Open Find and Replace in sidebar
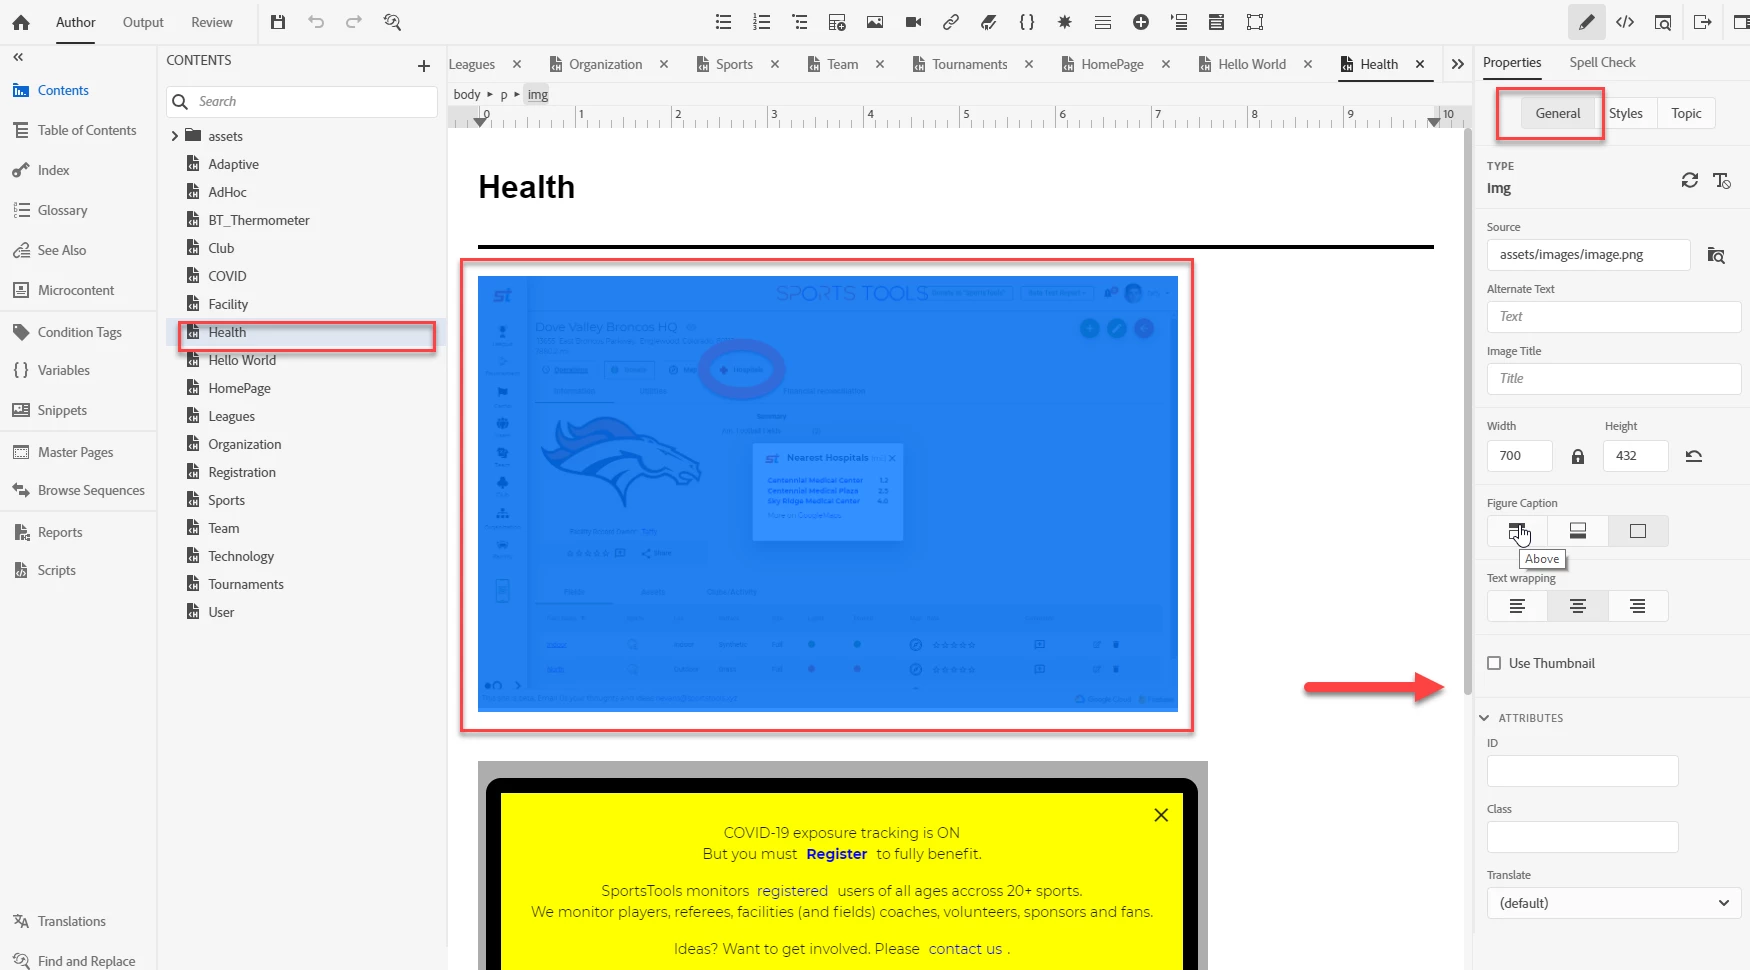Viewport: 1750px width, 970px height. [x=86, y=961]
